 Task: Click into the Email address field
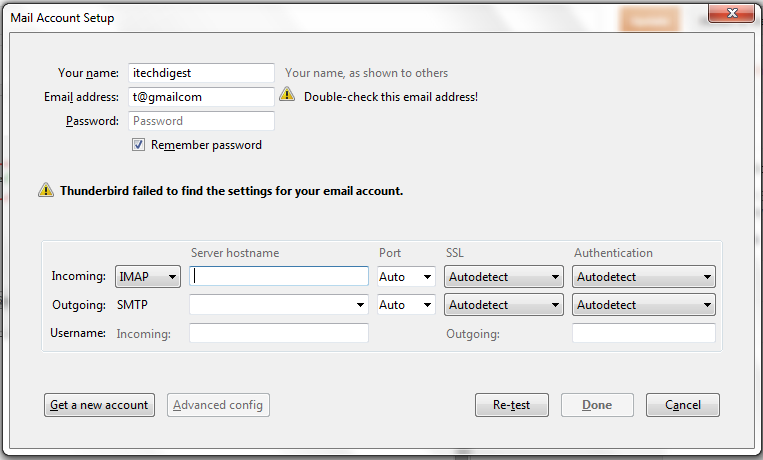tap(201, 97)
